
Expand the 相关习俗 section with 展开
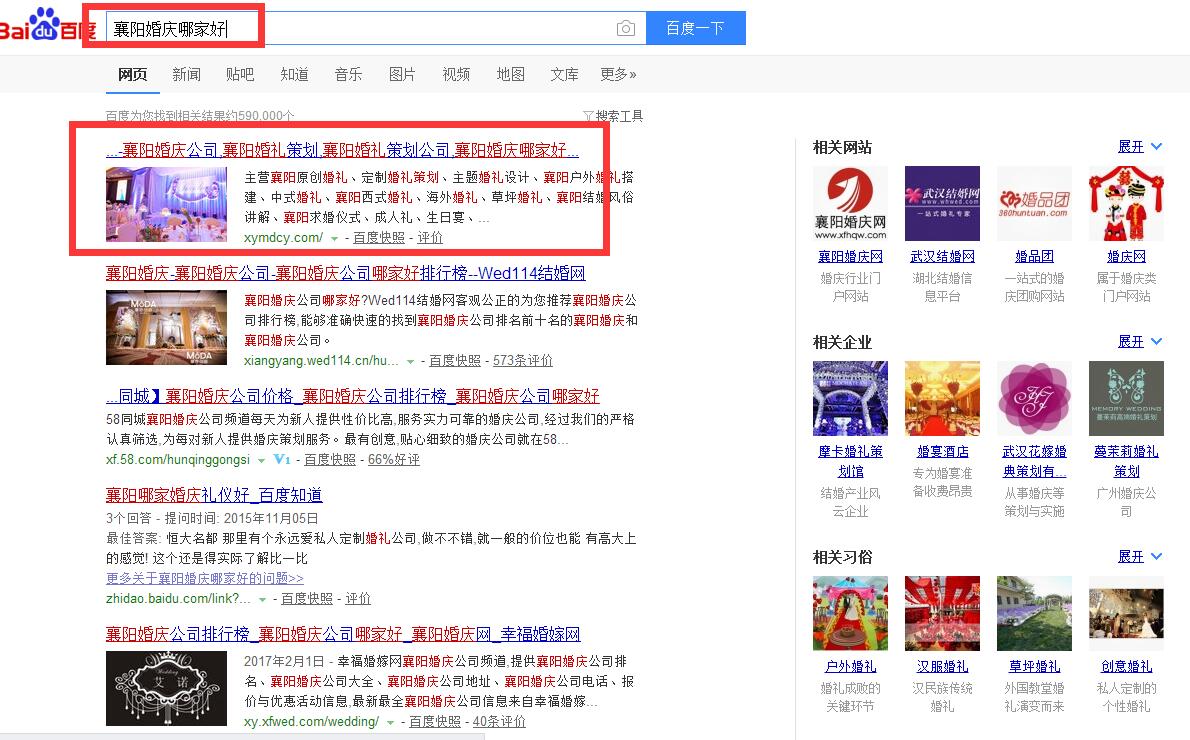pyautogui.click(x=1140, y=556)
